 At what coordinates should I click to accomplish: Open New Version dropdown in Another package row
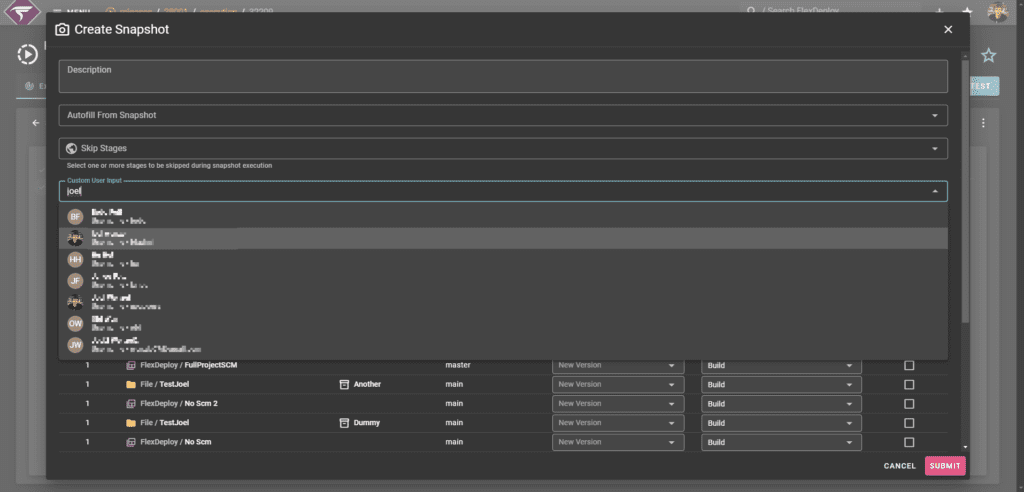click(618, 384)
